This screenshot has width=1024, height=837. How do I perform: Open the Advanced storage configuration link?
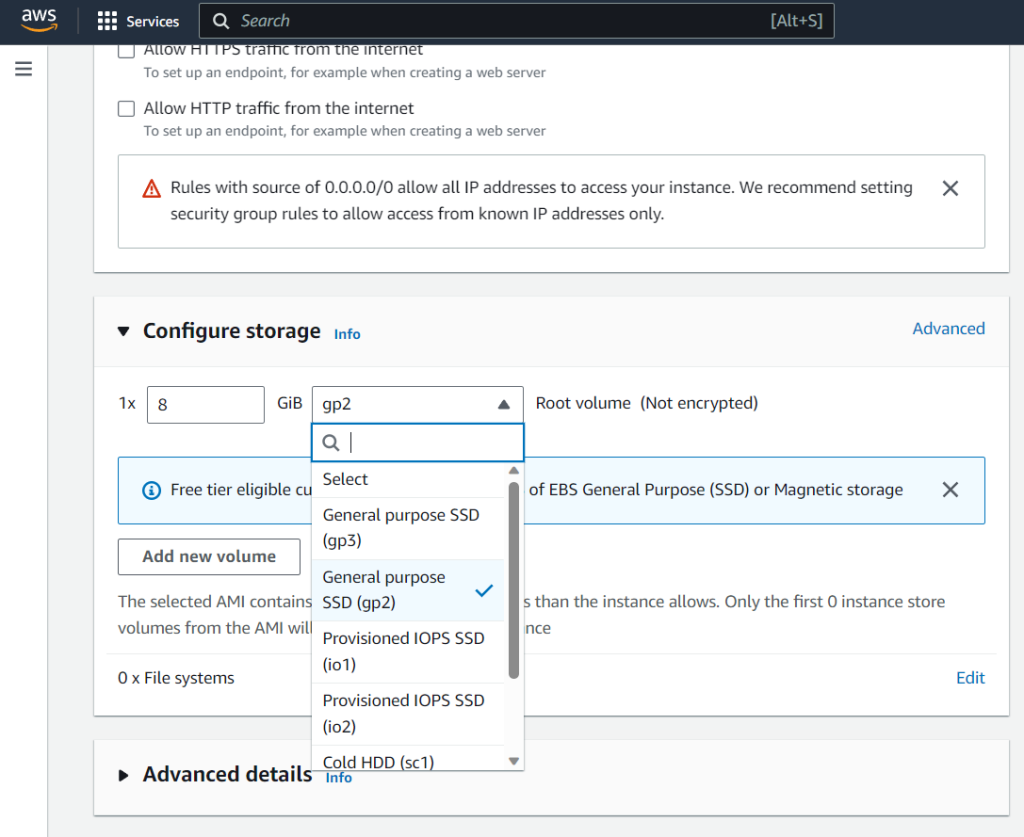[x=948, y=329]
